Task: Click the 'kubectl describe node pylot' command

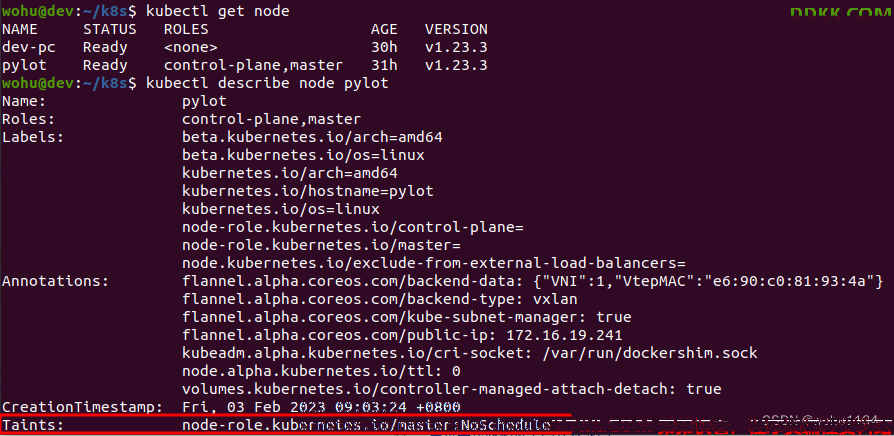Action: (x=267, y=83)
